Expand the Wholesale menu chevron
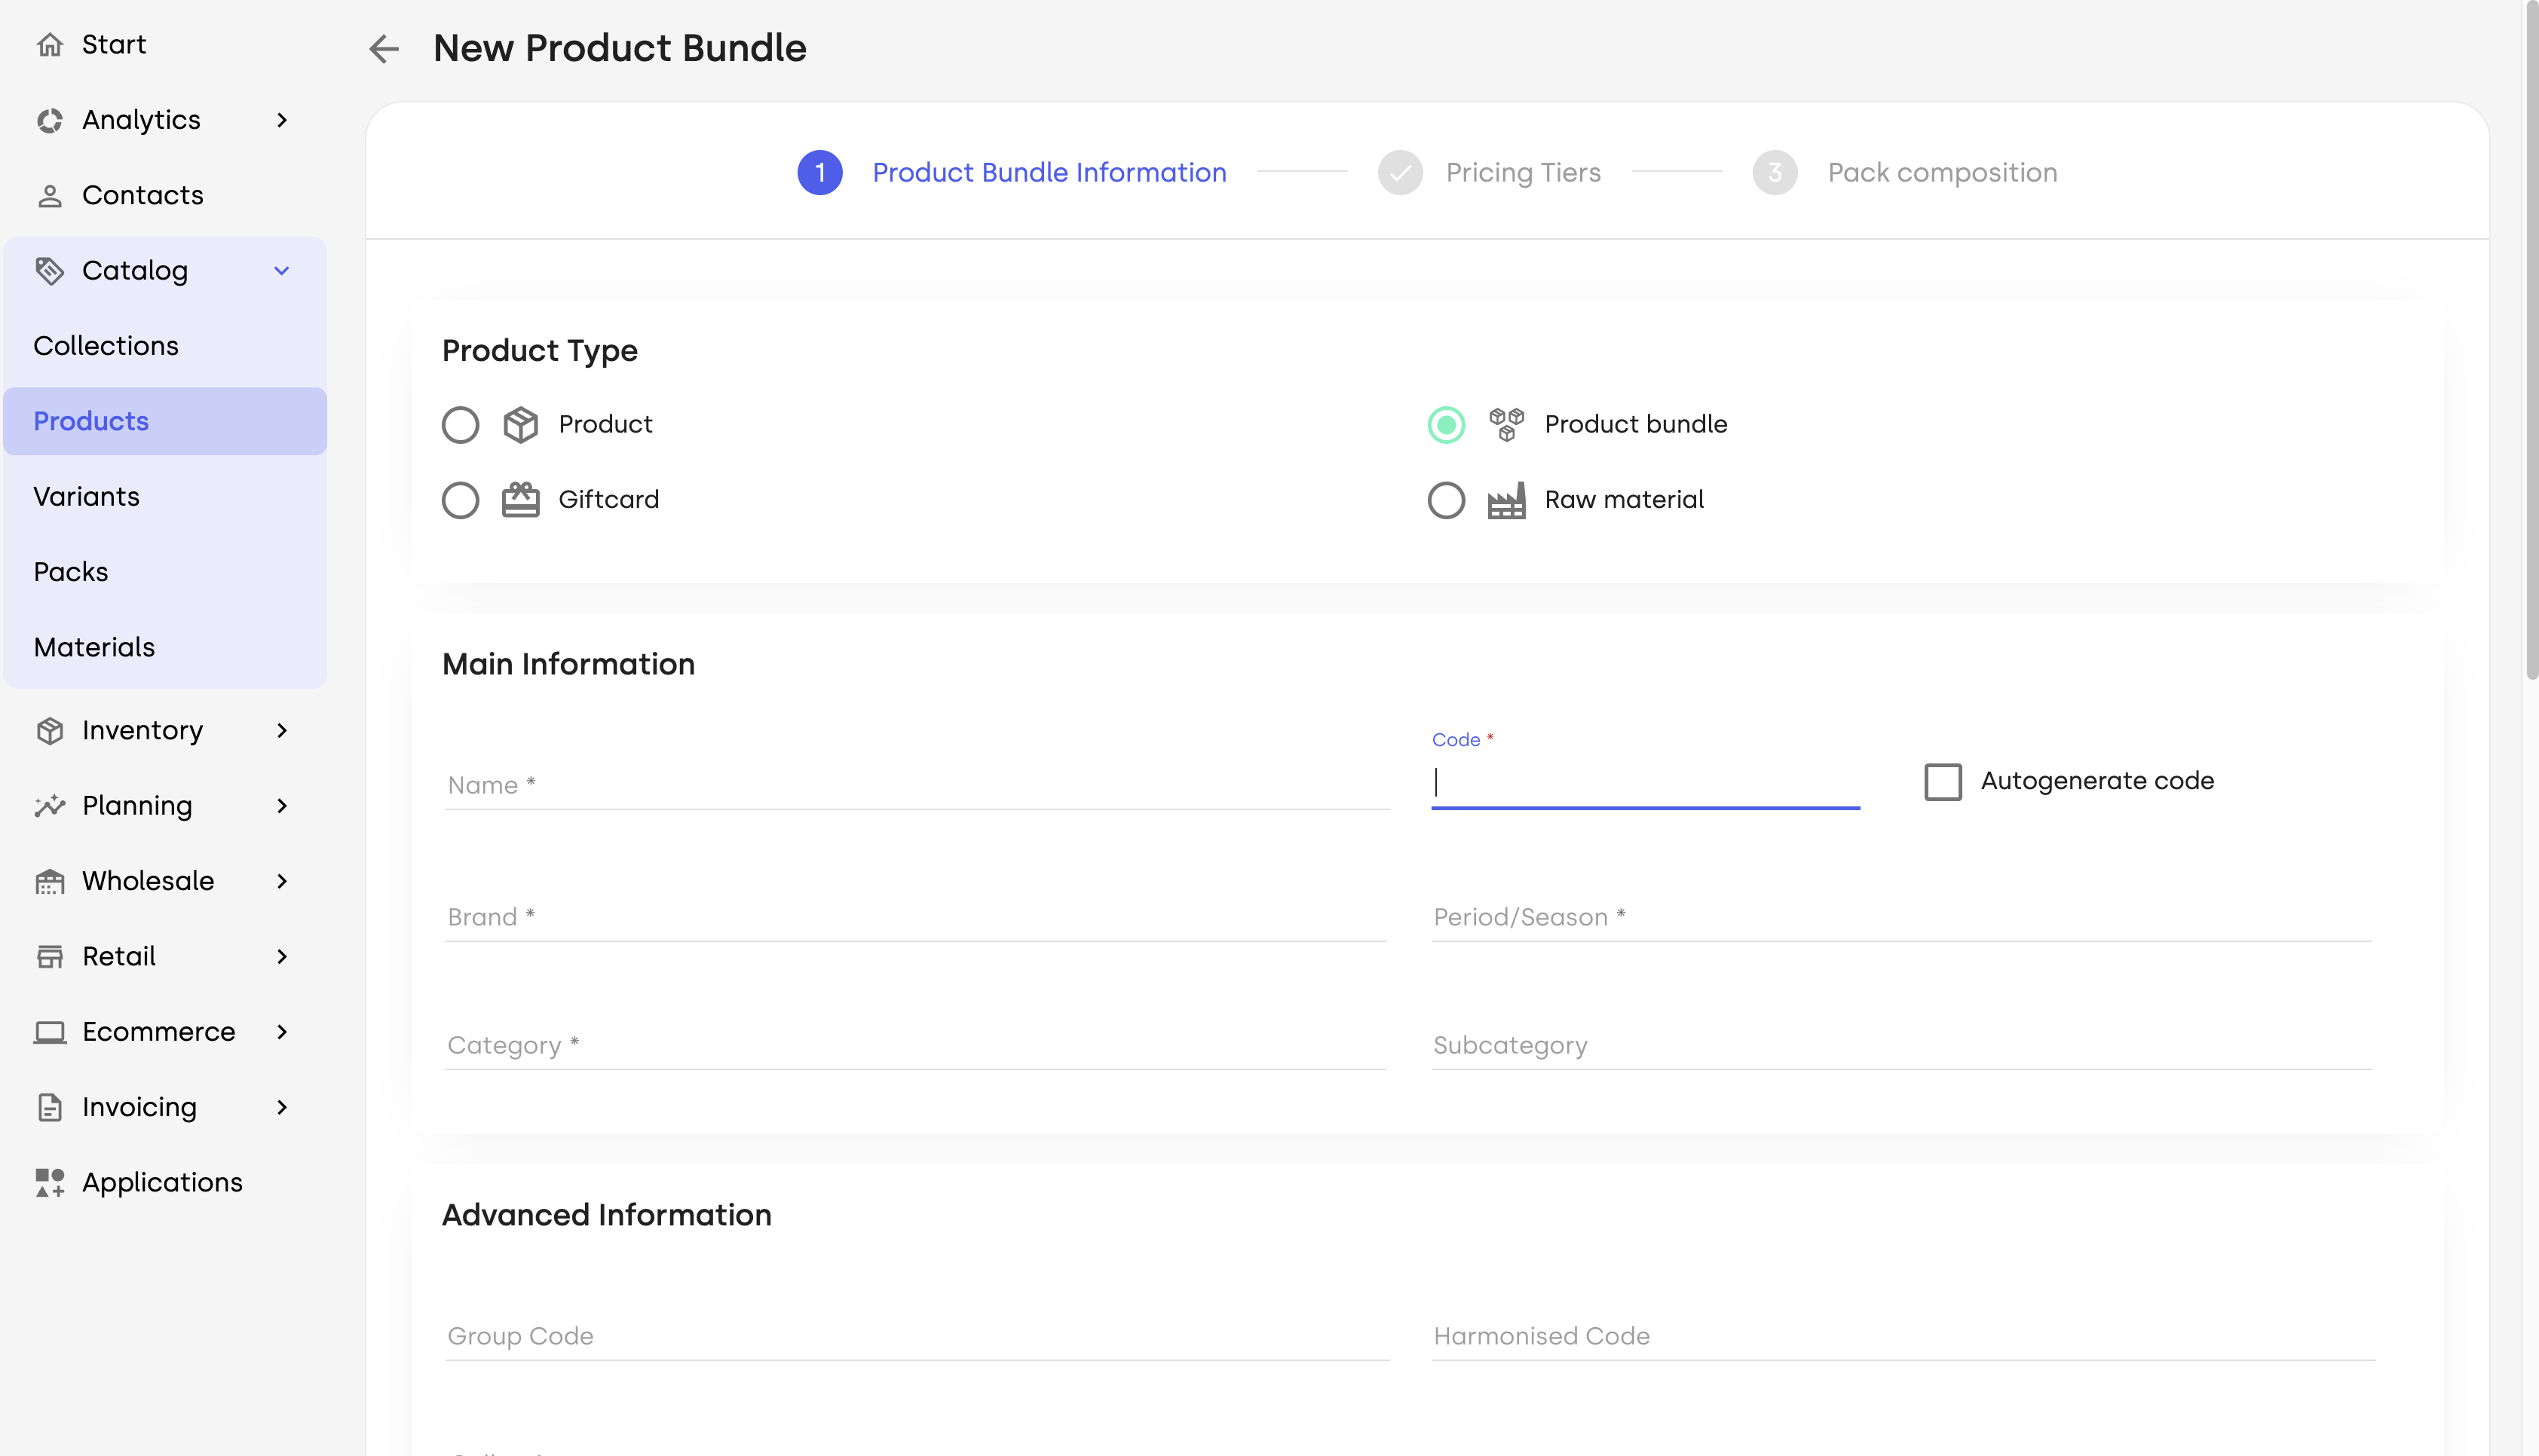 click(282, 881)
